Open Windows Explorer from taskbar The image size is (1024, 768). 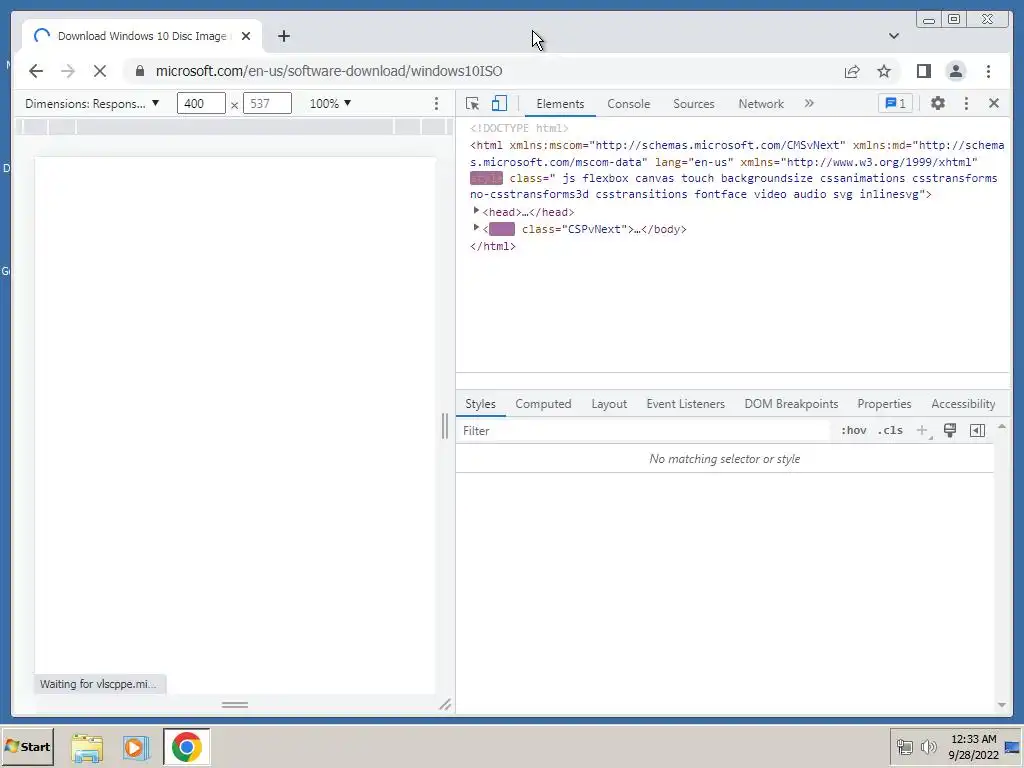tap(87, 747)
